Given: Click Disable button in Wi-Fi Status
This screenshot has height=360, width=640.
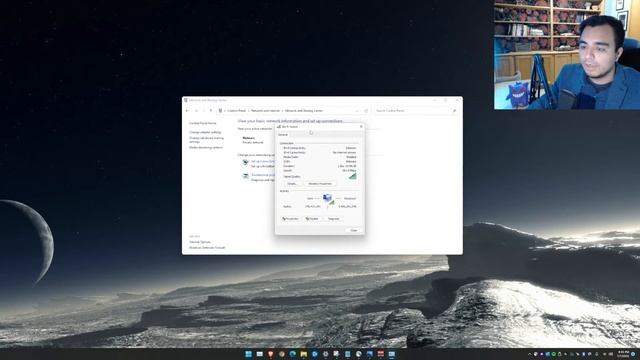Looking at the screenshot, I should tap(312, 219).
